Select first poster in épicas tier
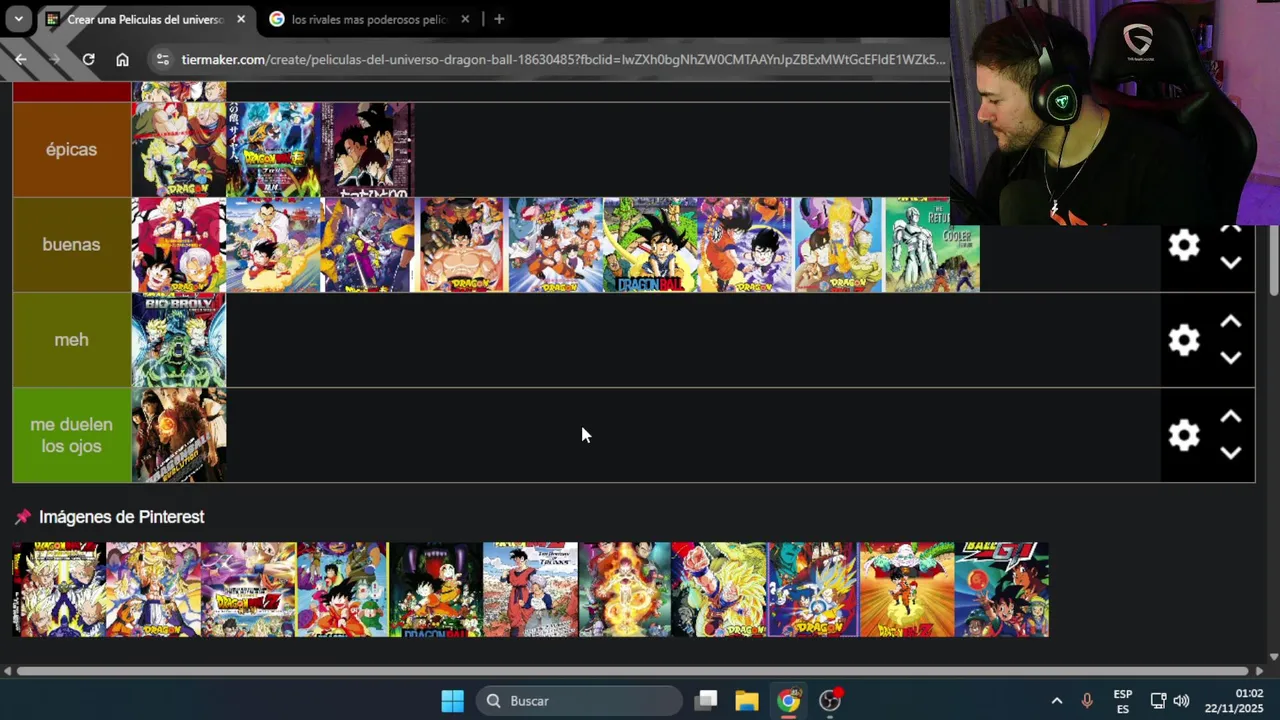 (179, 150)
